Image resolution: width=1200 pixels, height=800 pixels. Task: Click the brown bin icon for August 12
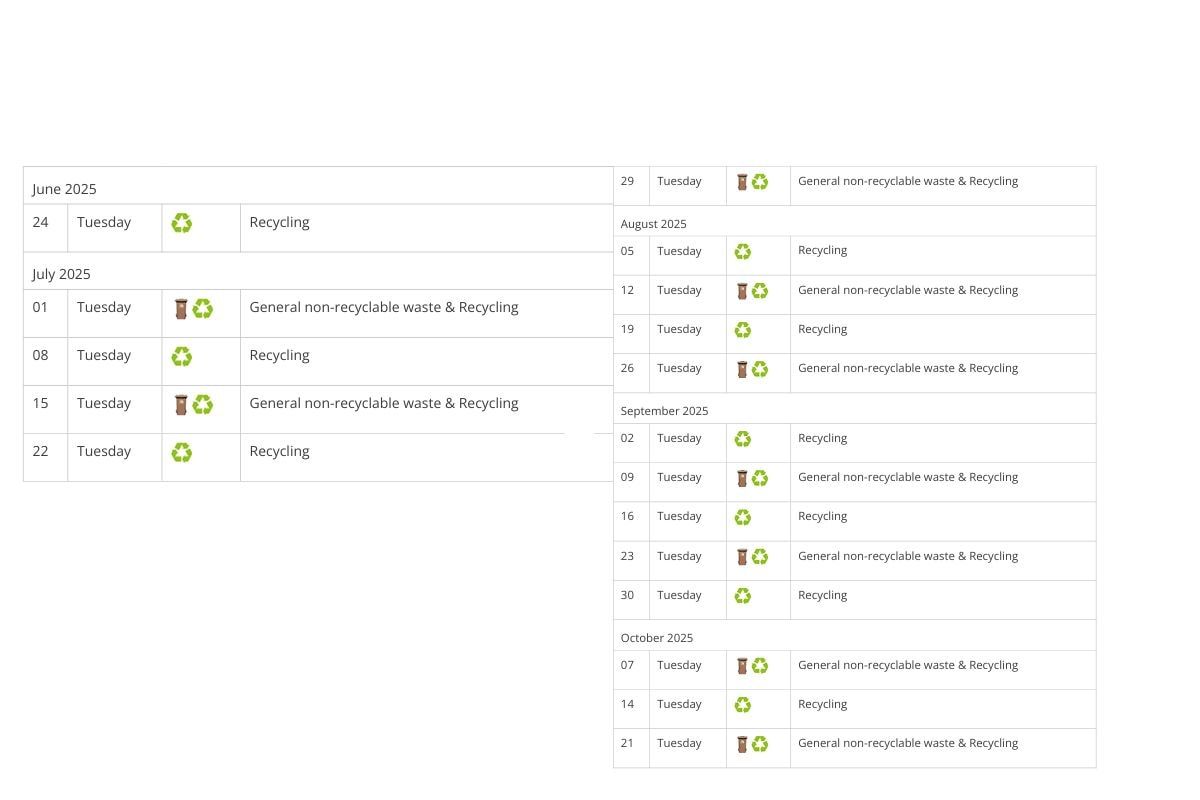742,291
